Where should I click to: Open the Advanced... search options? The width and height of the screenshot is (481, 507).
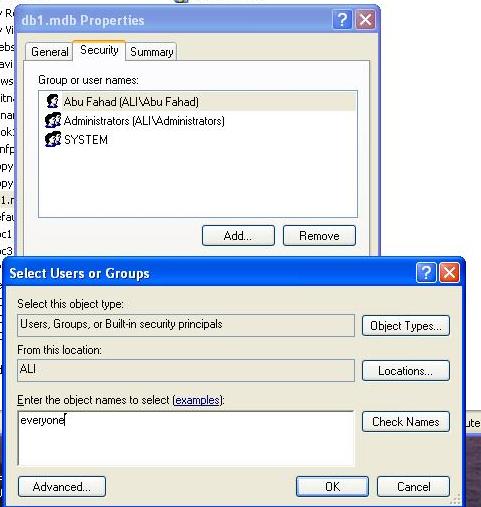(62, 487)
